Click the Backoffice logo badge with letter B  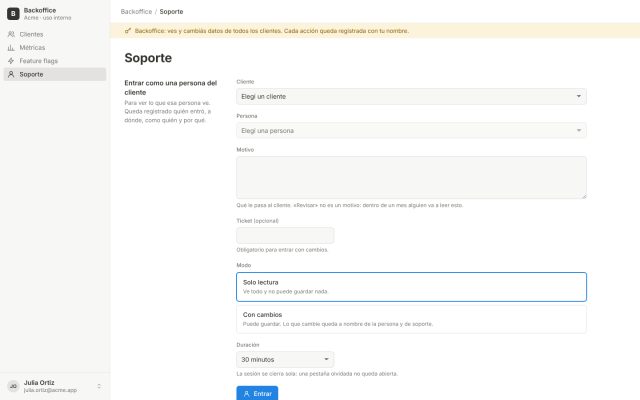[13, 13]
